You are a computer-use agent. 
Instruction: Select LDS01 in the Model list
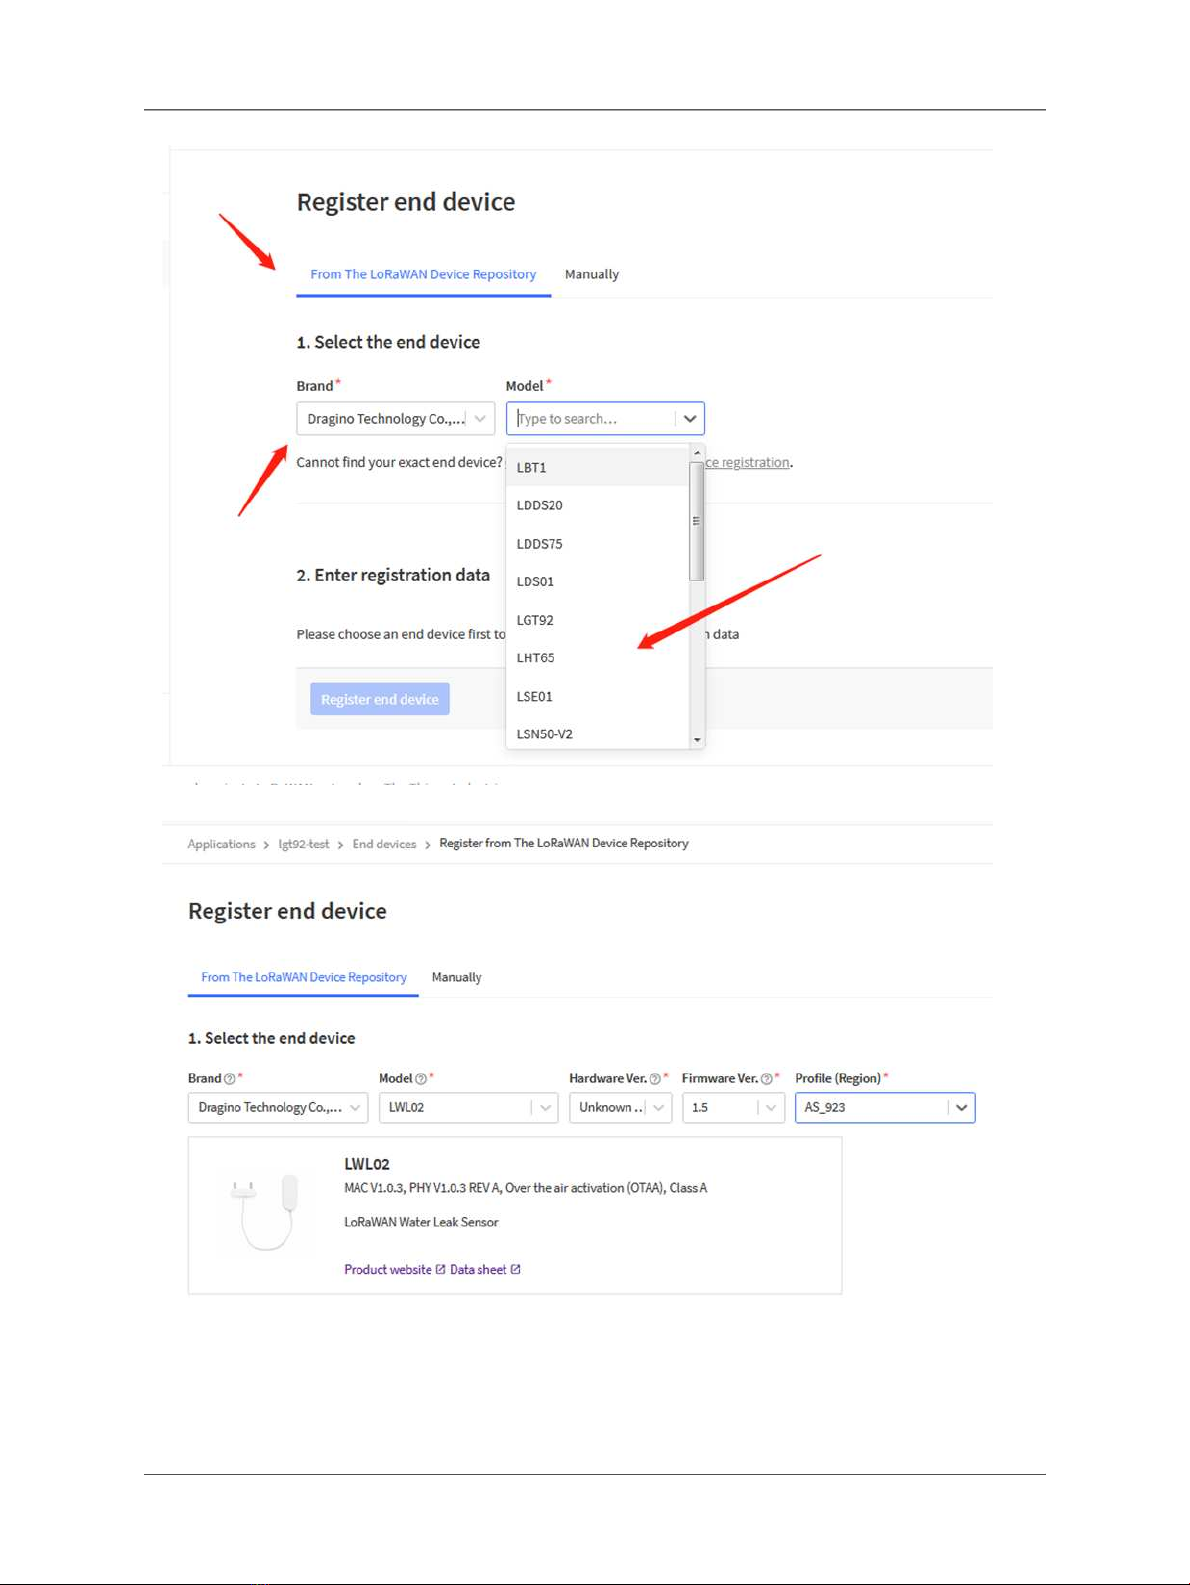pyautogui.click(x=598, y=581)
